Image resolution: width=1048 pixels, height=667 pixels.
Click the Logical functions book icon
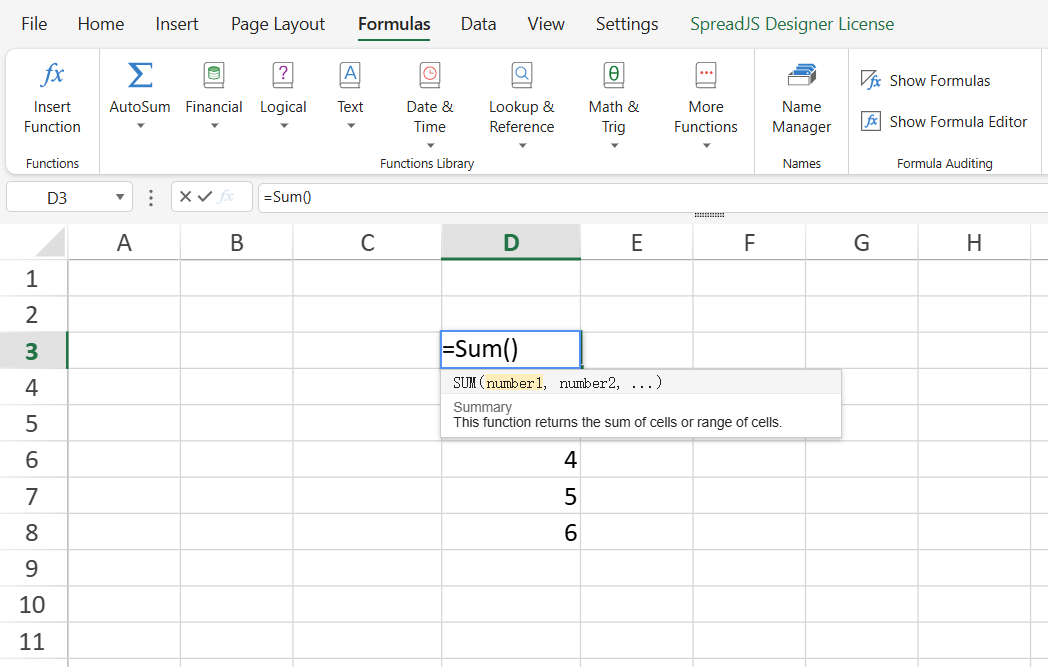click(283, 75)
